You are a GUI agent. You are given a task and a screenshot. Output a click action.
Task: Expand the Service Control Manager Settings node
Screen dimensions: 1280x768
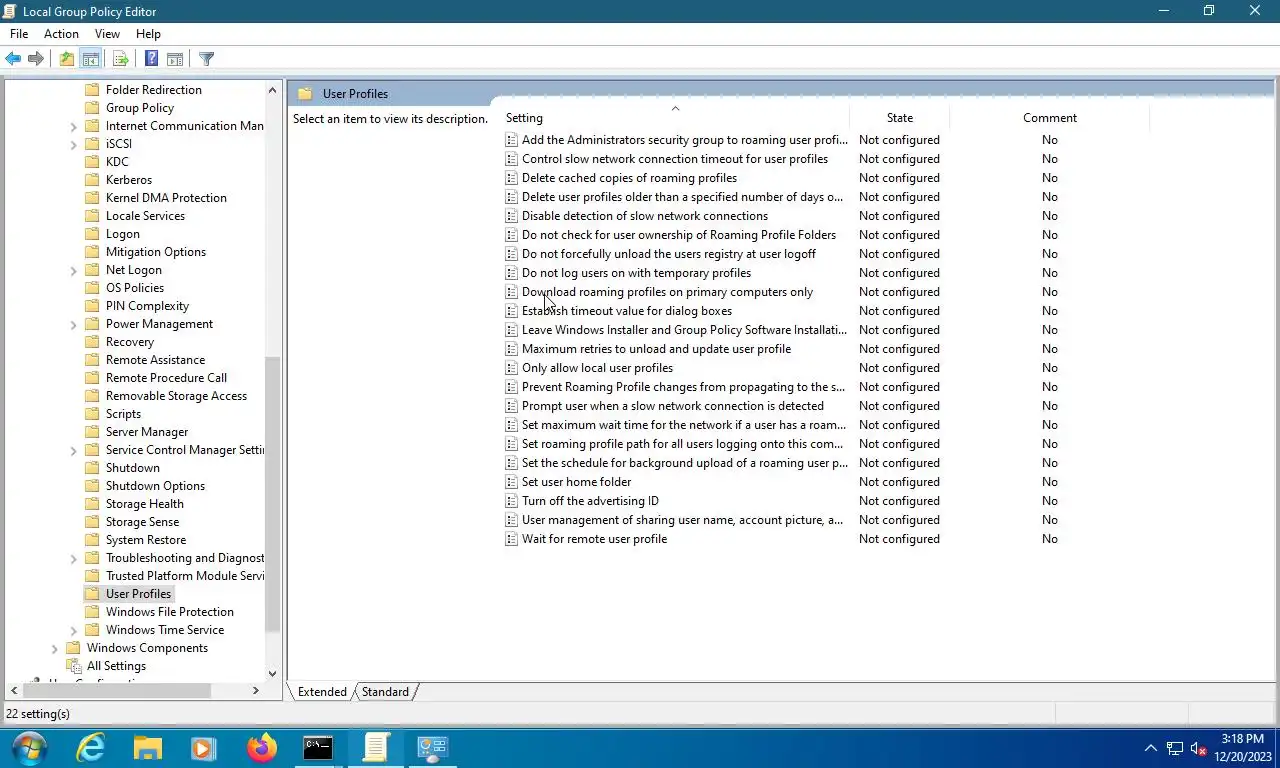pyautogui.click(x=74, y=450)
